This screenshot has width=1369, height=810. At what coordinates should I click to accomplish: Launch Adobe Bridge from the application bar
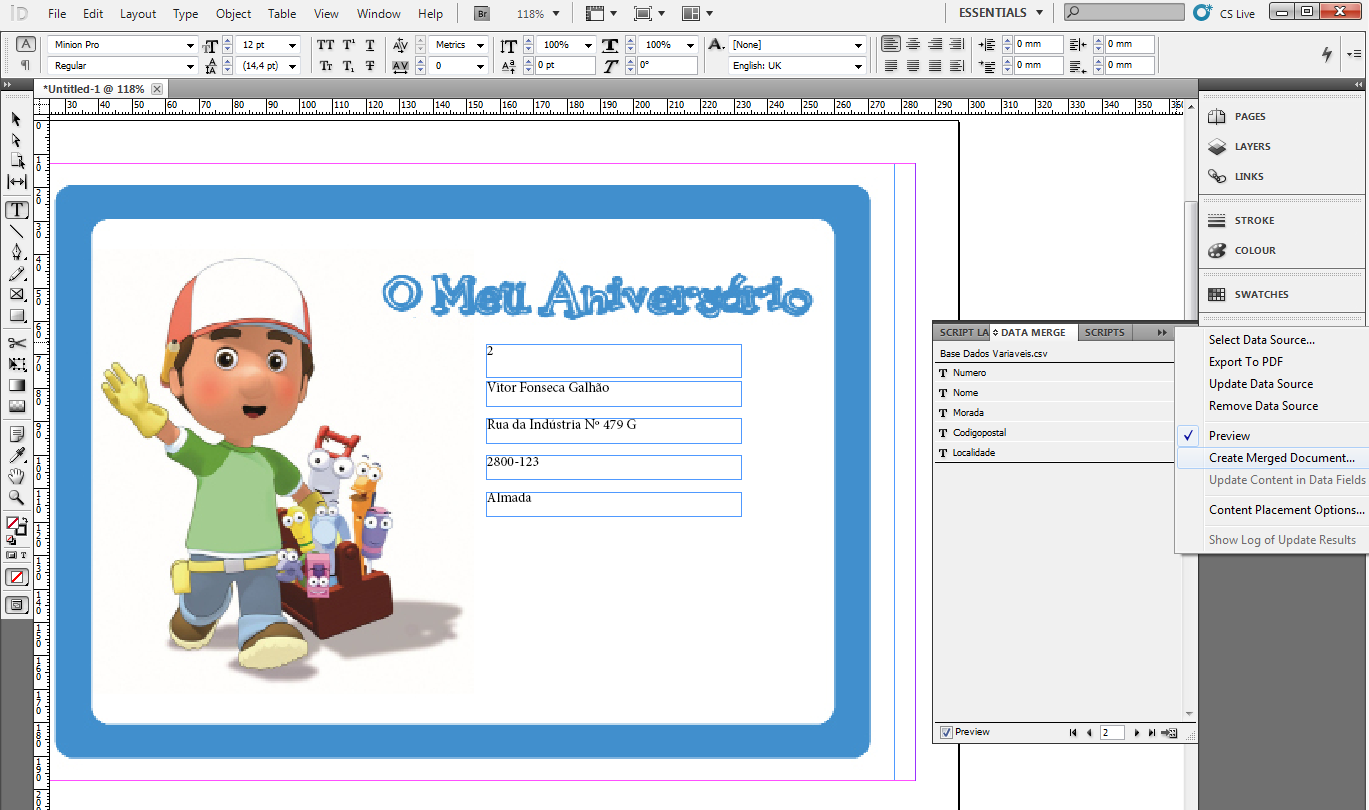[x=480, y=14]
